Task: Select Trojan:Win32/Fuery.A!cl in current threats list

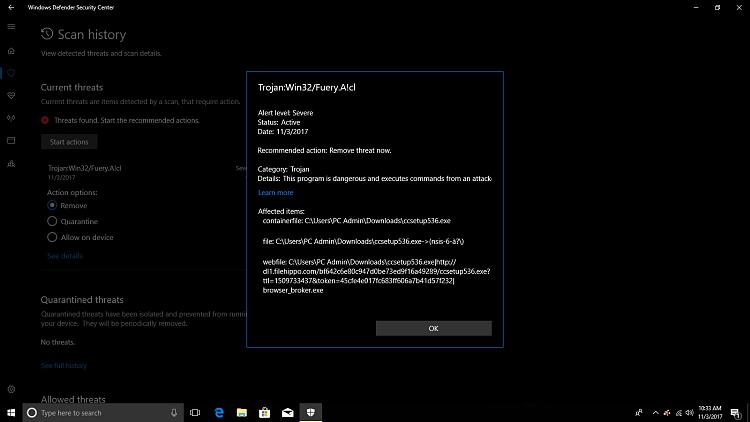Action: 85,168
